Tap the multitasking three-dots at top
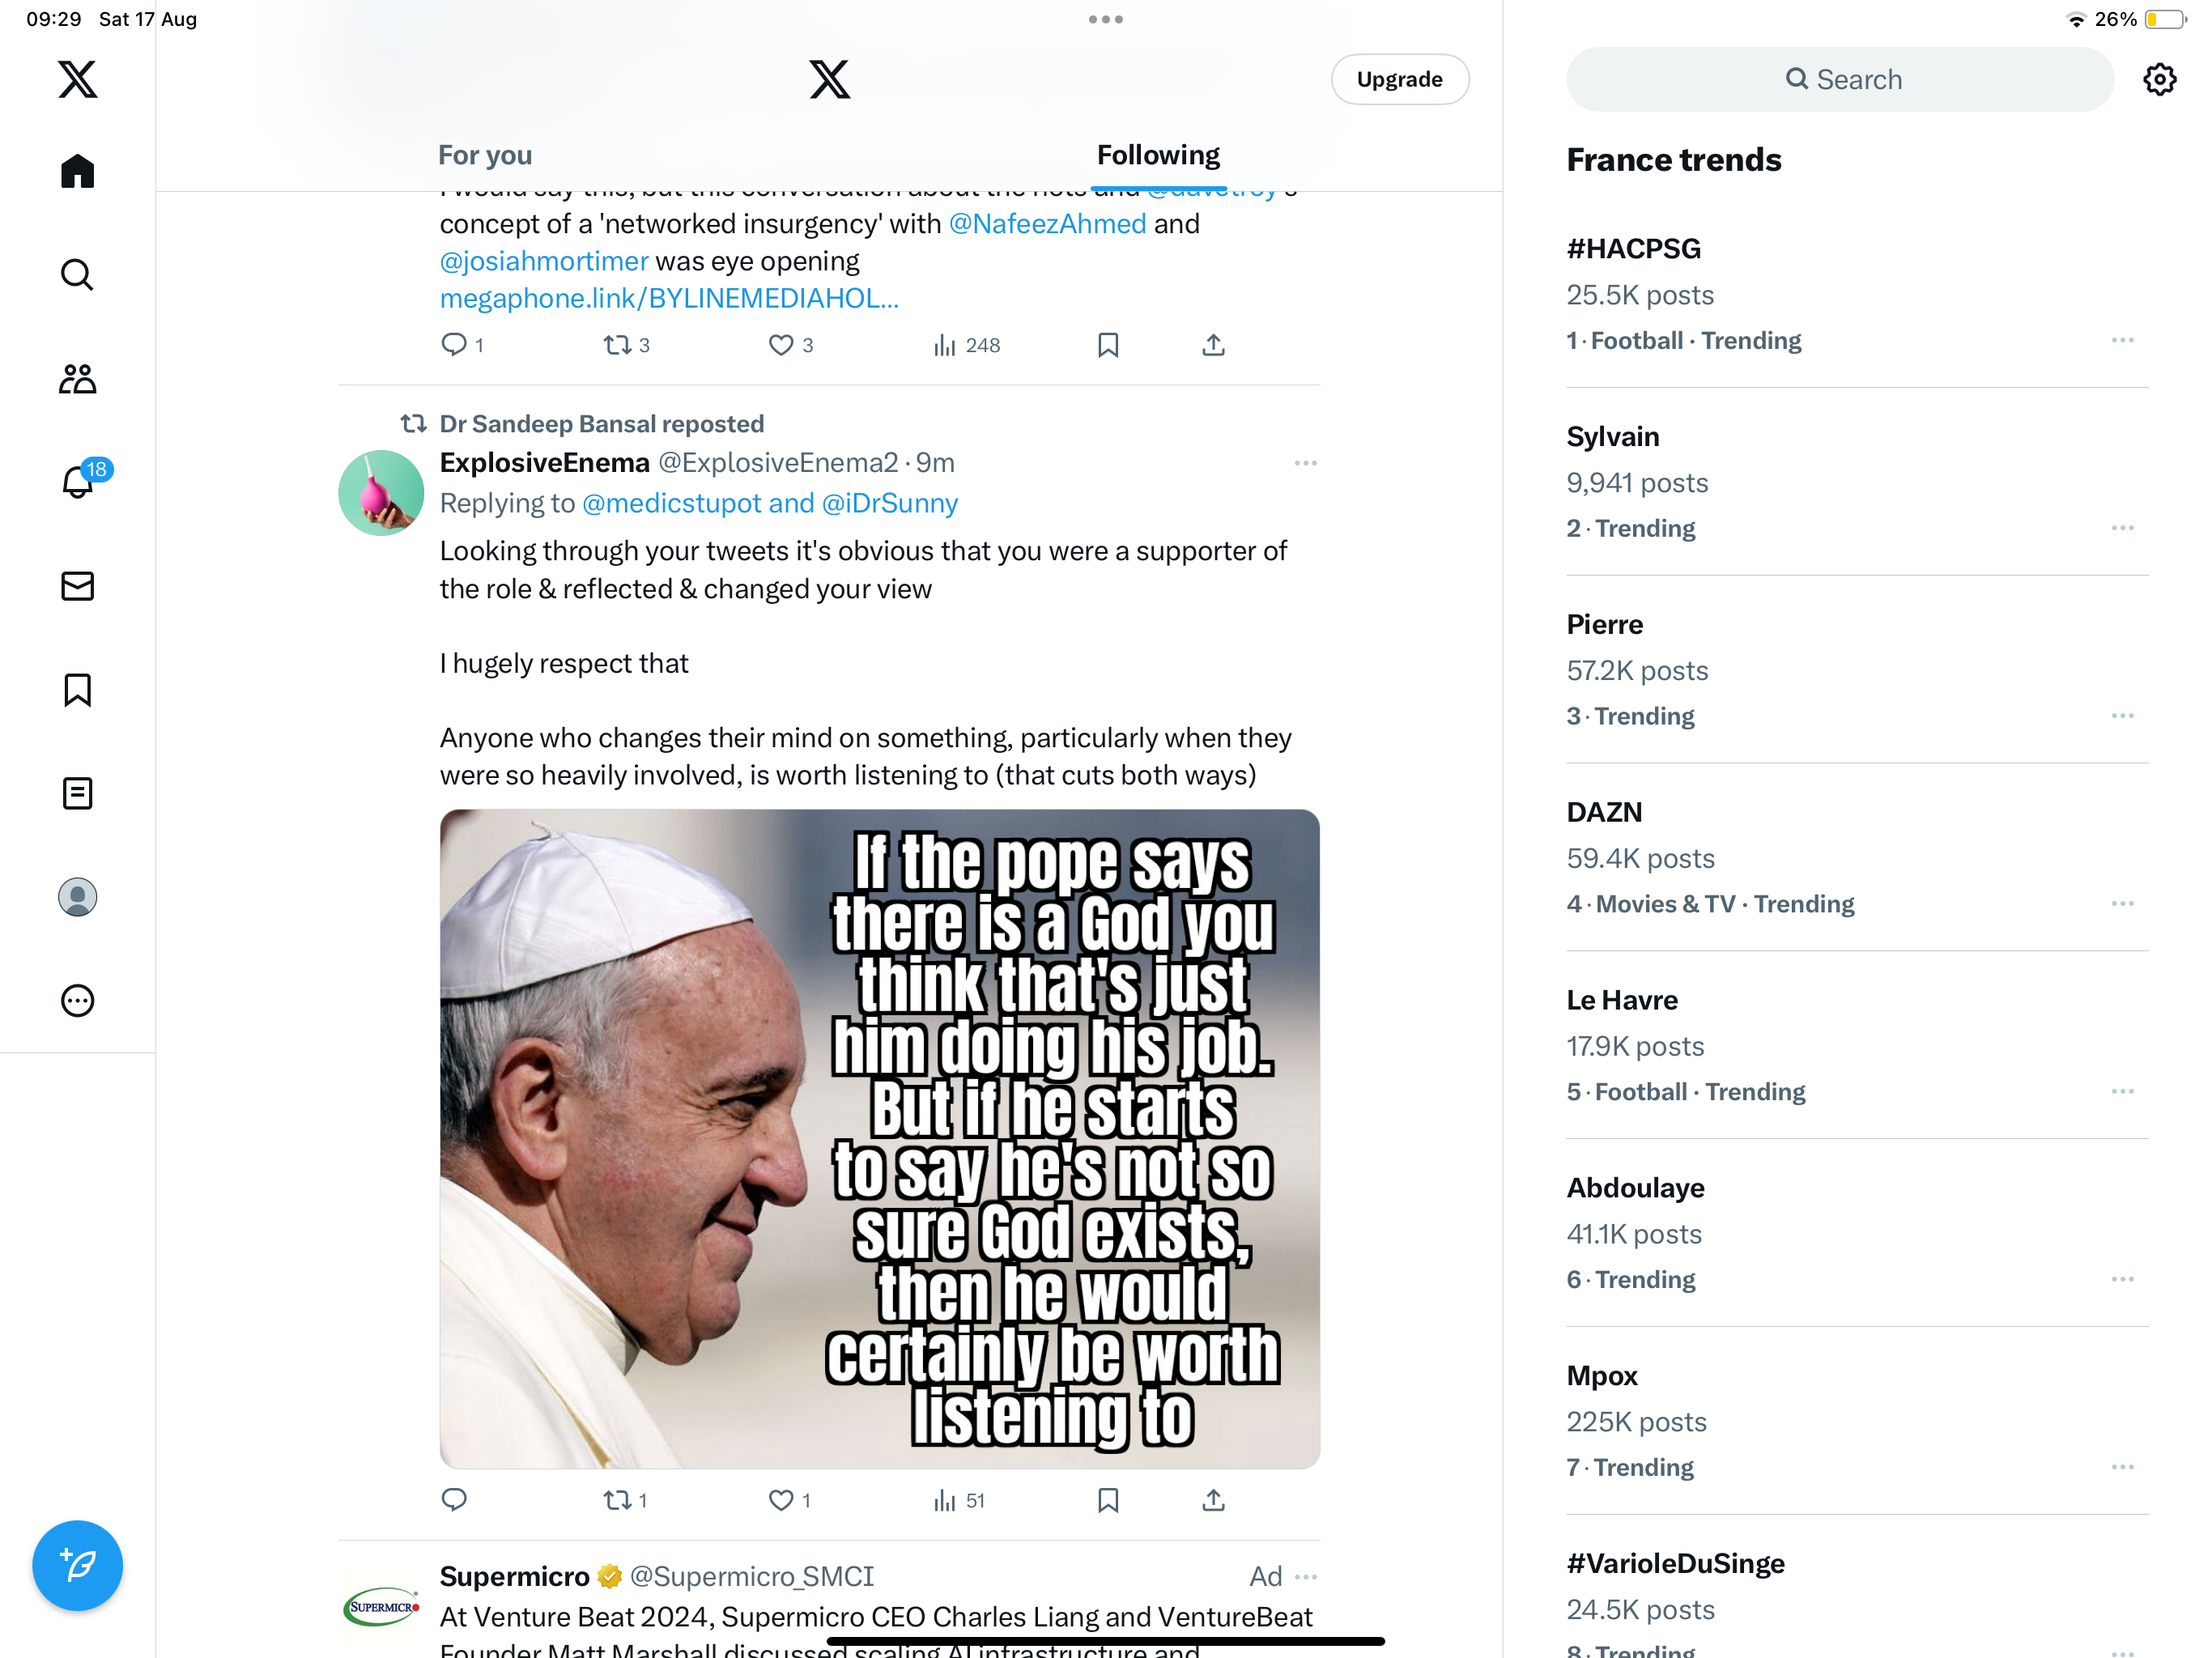Image resolution: width=2212 pixels, height=1658 pixels. click(x=1106, y=19)
